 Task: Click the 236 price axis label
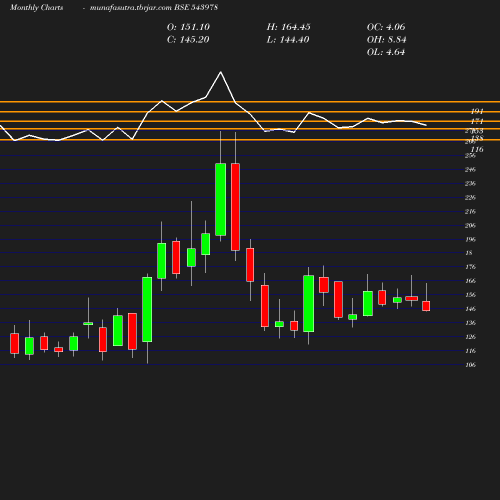470,184
